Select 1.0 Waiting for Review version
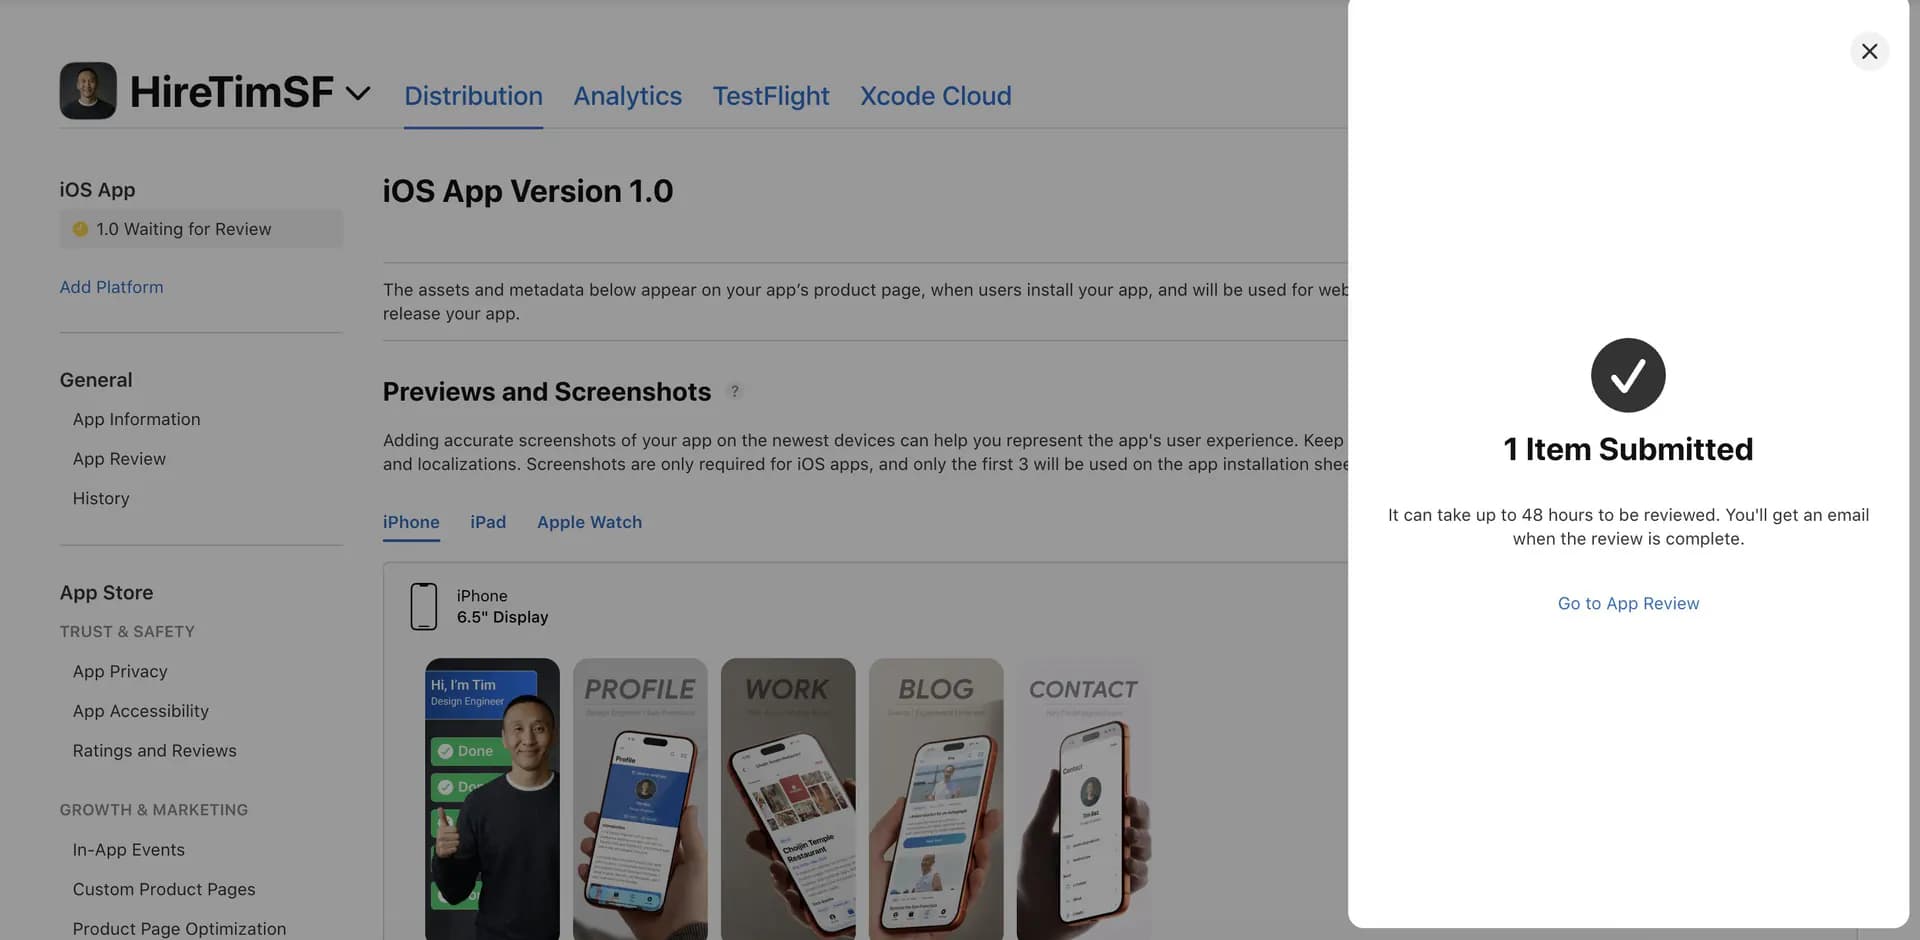The image size is (1920, 940). tap(201, 229)
